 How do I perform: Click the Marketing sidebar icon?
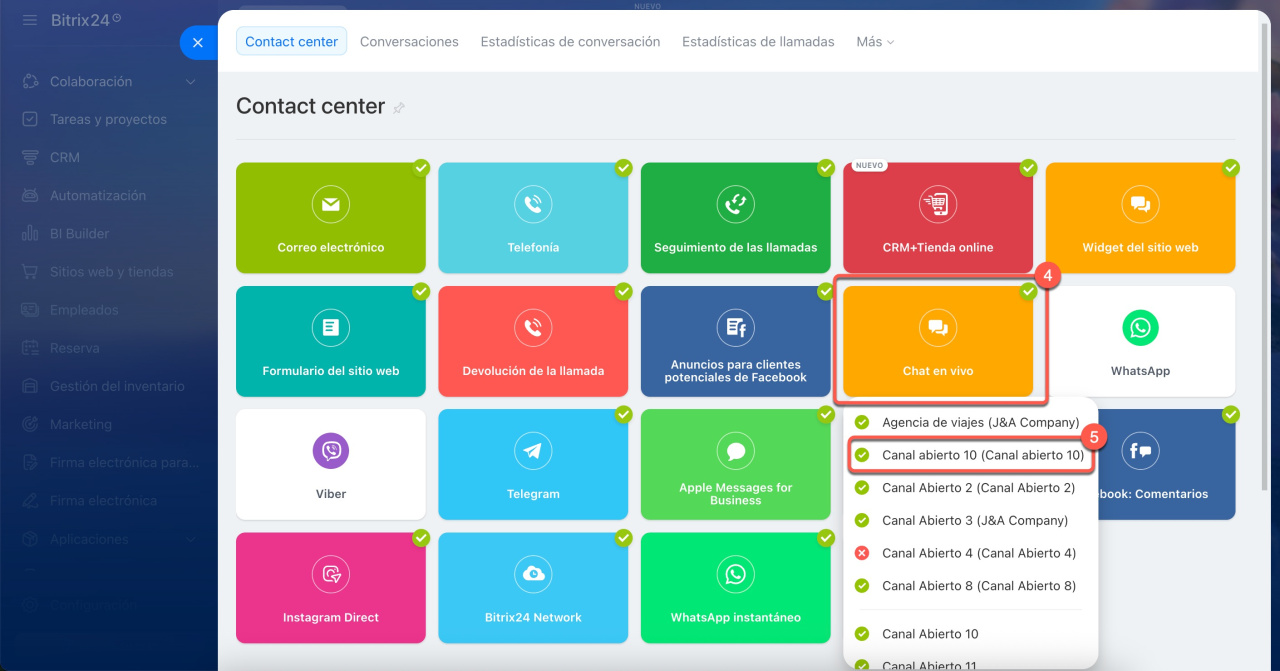[x=30, y=424]
